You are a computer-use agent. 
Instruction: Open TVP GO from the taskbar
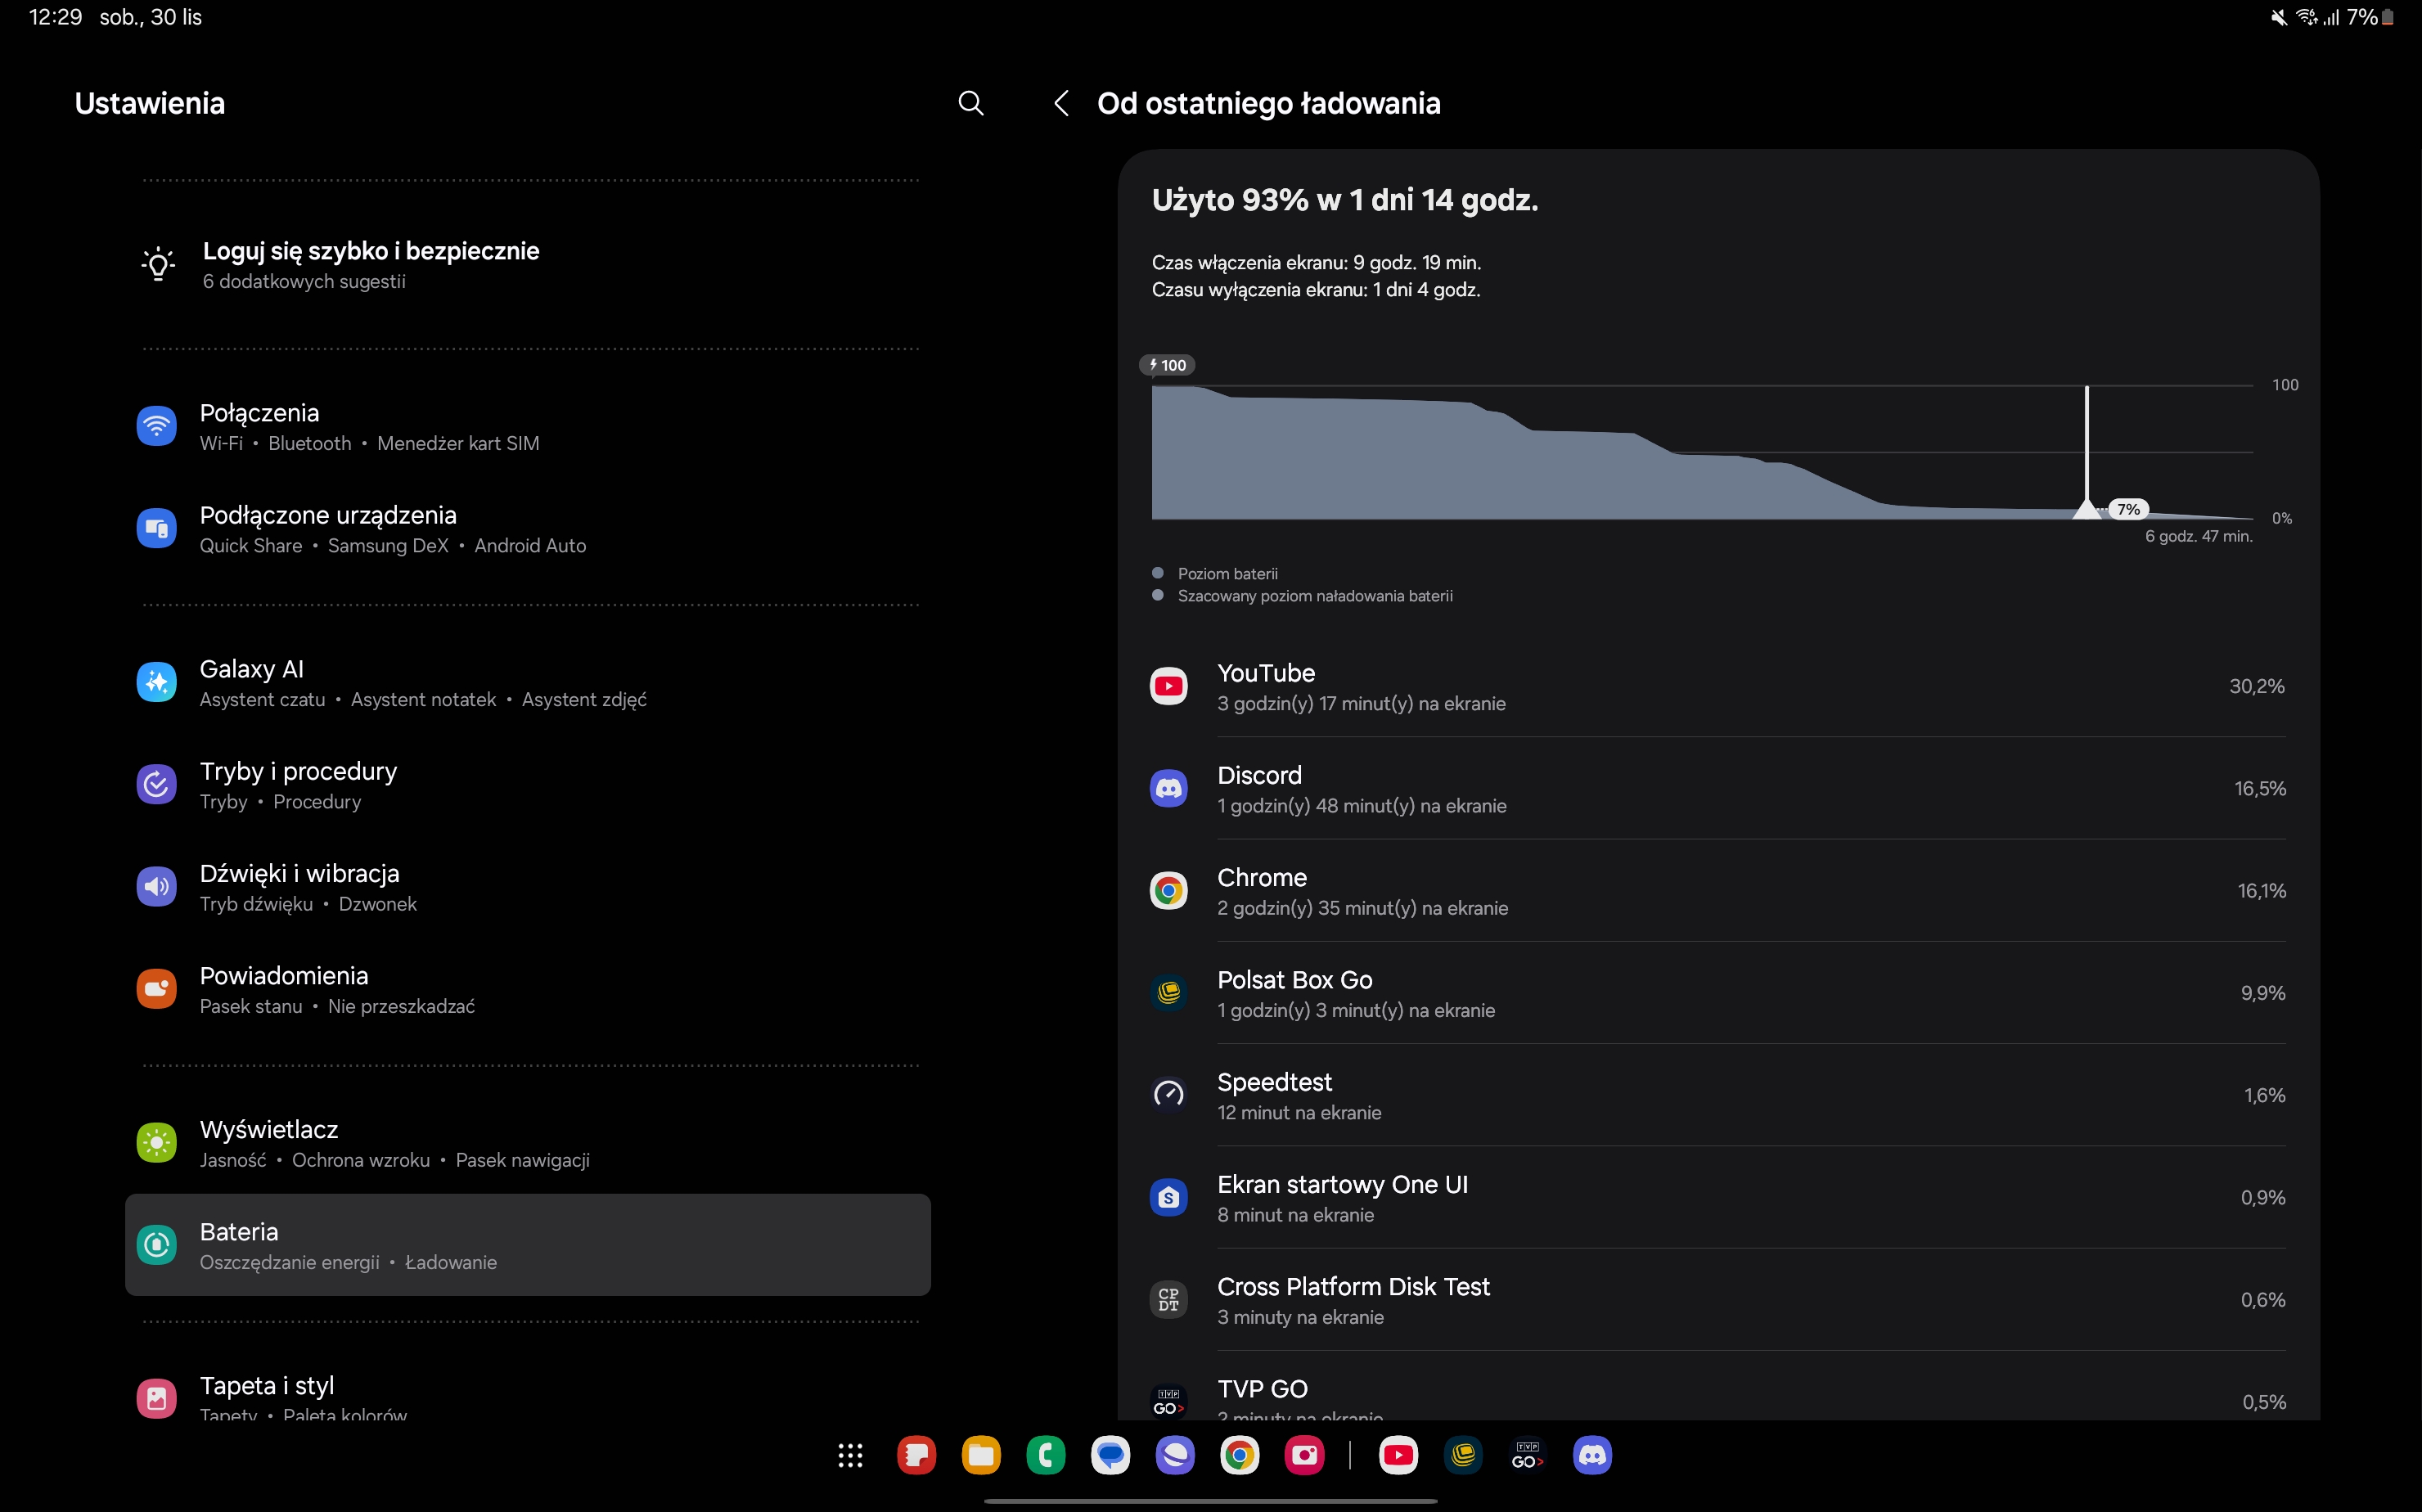[1527, 1456]
